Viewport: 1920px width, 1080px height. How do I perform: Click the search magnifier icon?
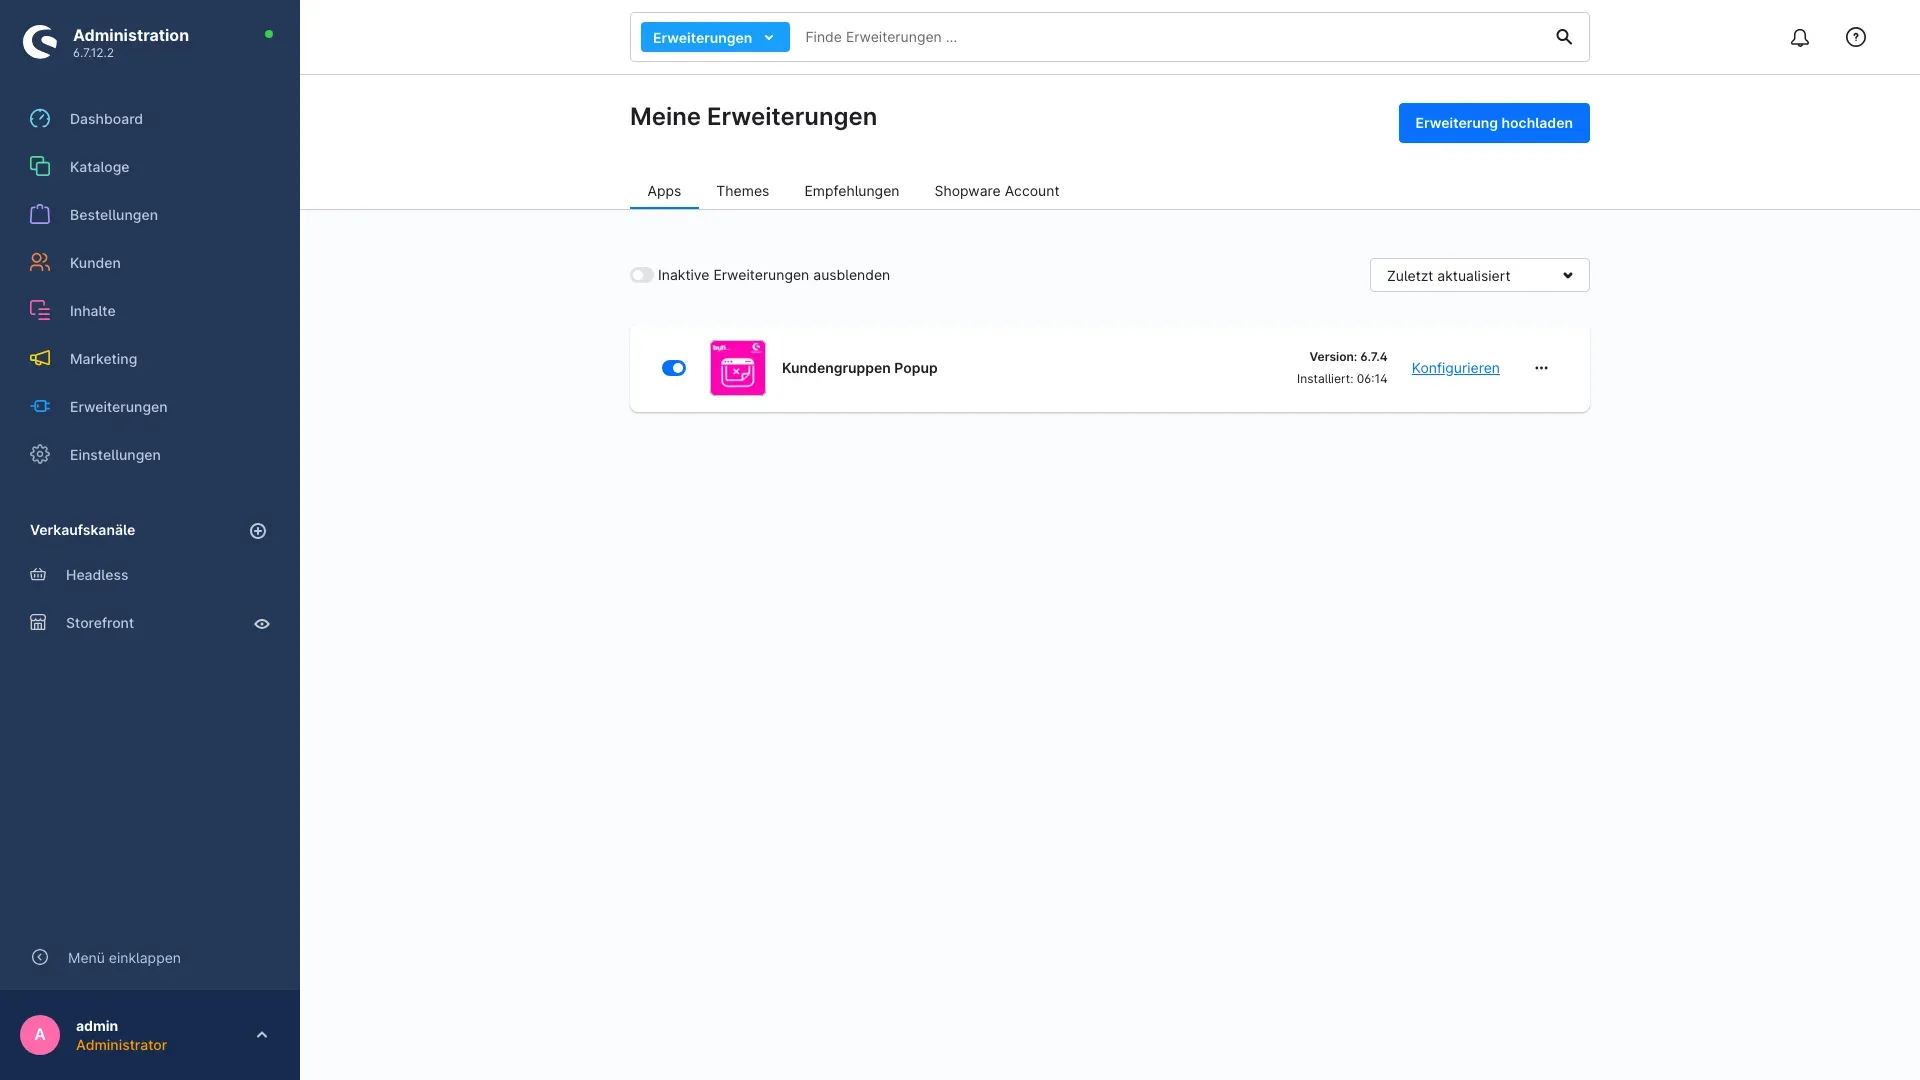[1564, 37]
